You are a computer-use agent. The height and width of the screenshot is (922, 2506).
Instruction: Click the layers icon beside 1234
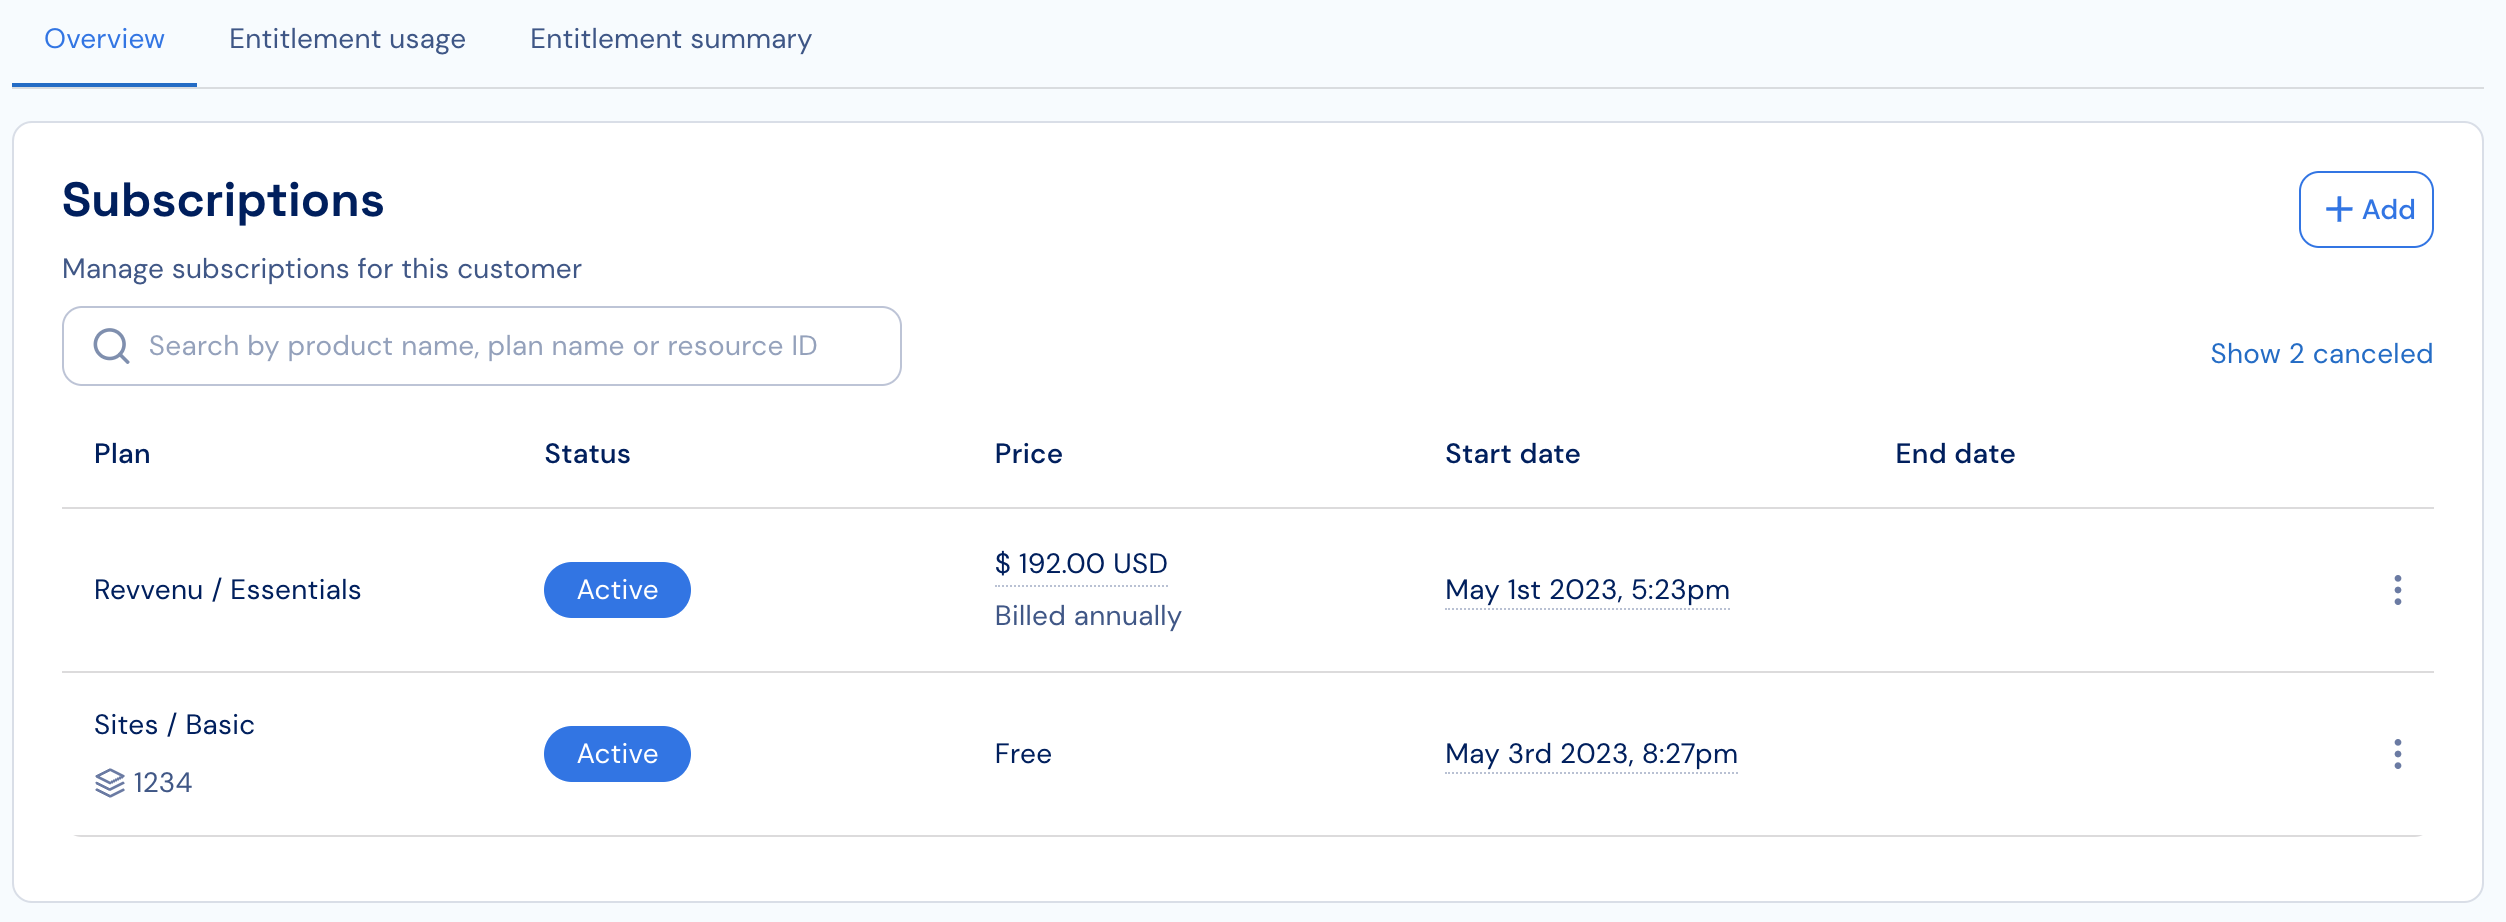tap(110, 783)
